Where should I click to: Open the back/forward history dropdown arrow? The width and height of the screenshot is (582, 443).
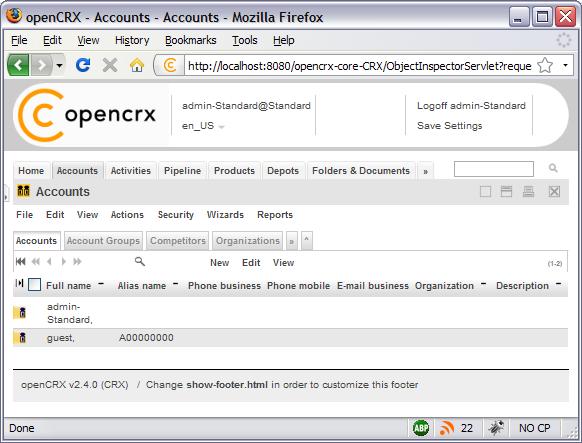tap(59, 66)
